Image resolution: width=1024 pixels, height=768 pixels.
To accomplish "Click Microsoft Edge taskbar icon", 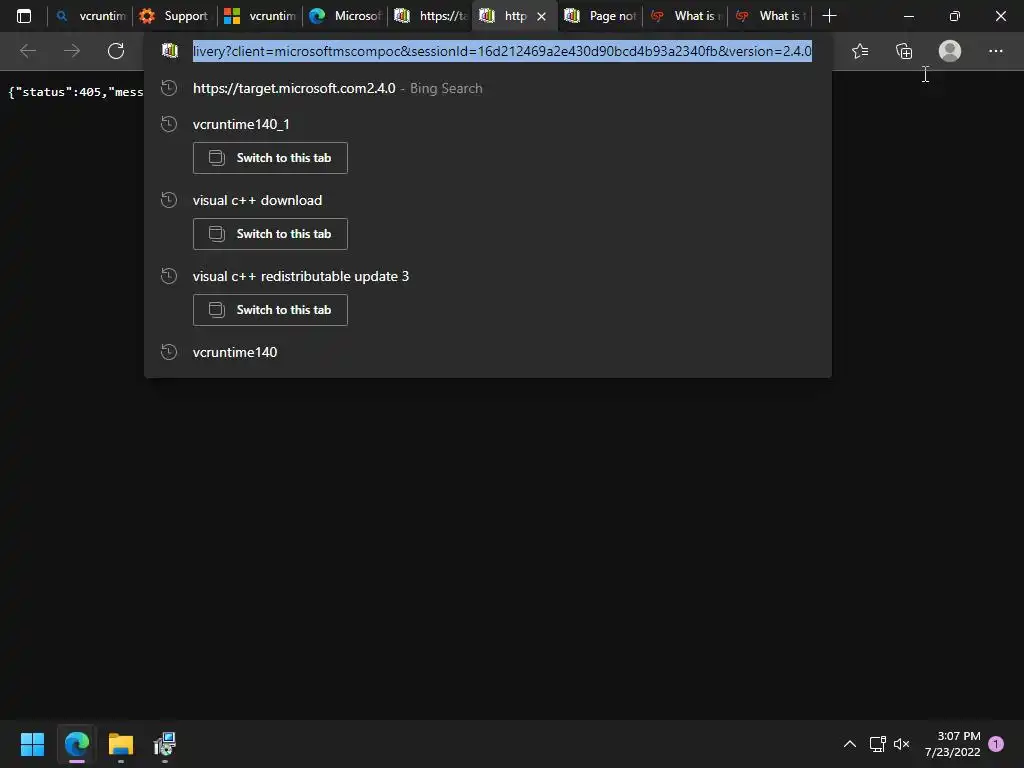I will click(76, 744).
